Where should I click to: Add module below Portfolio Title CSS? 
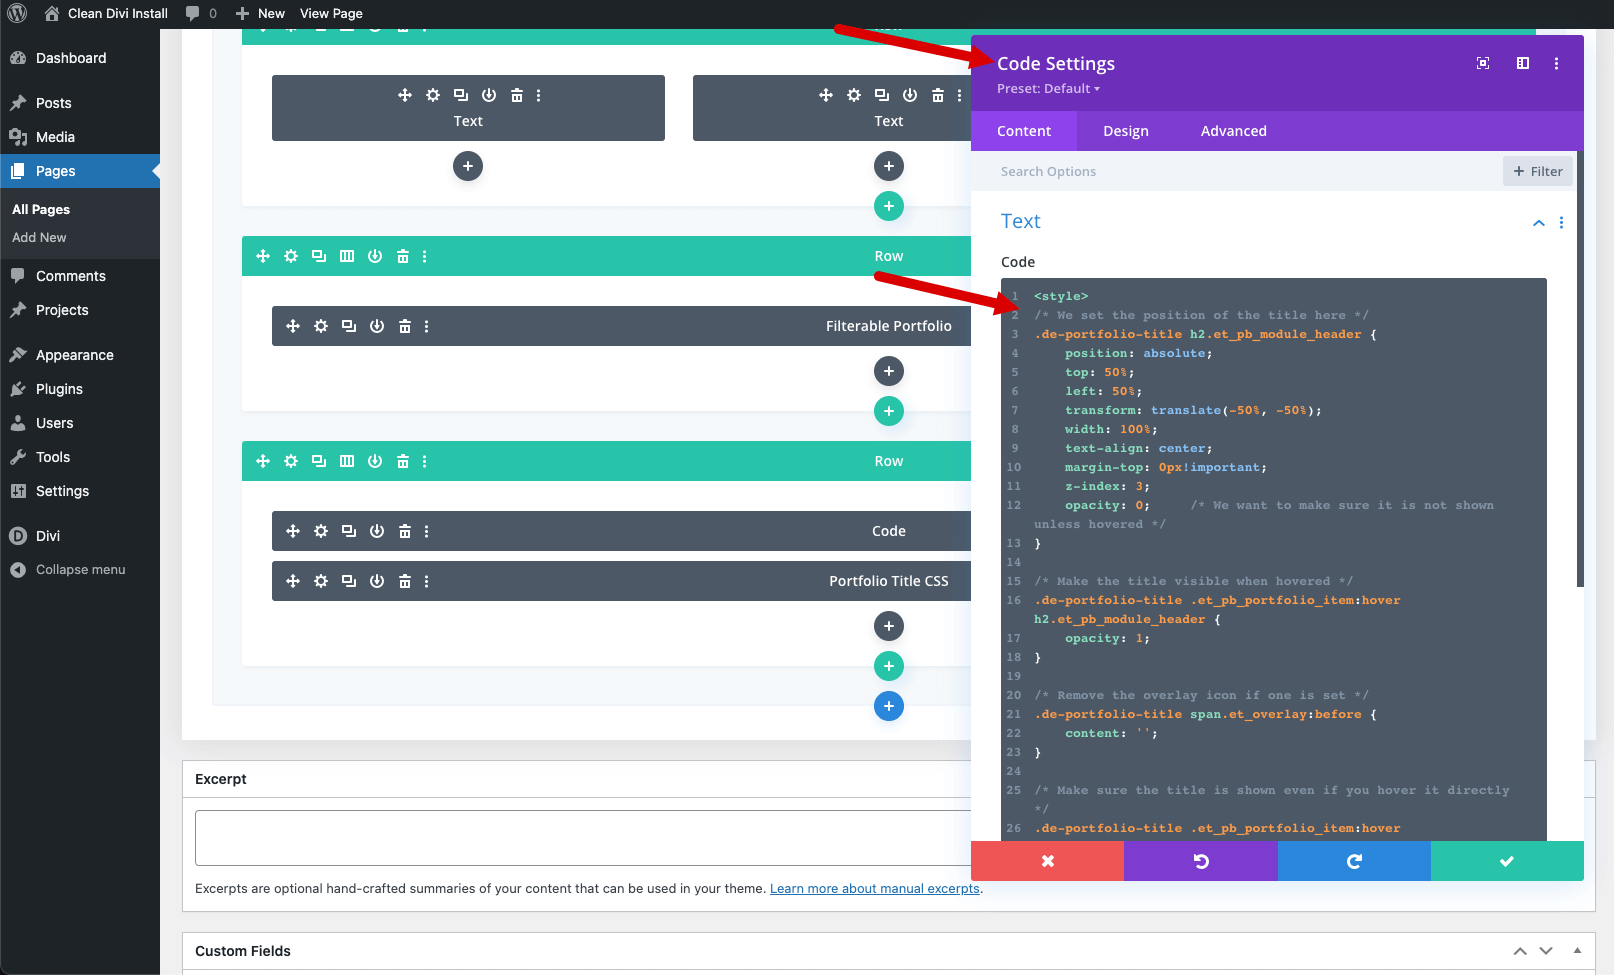pos(889,626)
